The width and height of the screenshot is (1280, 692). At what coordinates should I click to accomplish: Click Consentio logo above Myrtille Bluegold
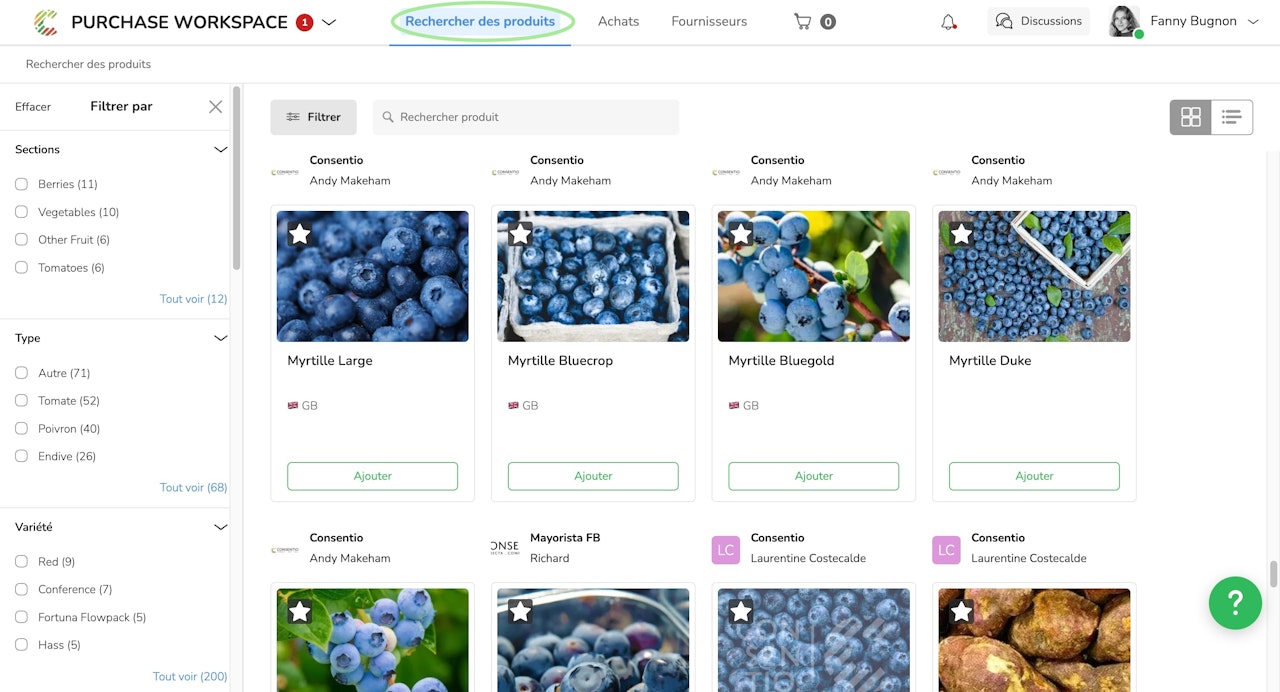point(726,172)
